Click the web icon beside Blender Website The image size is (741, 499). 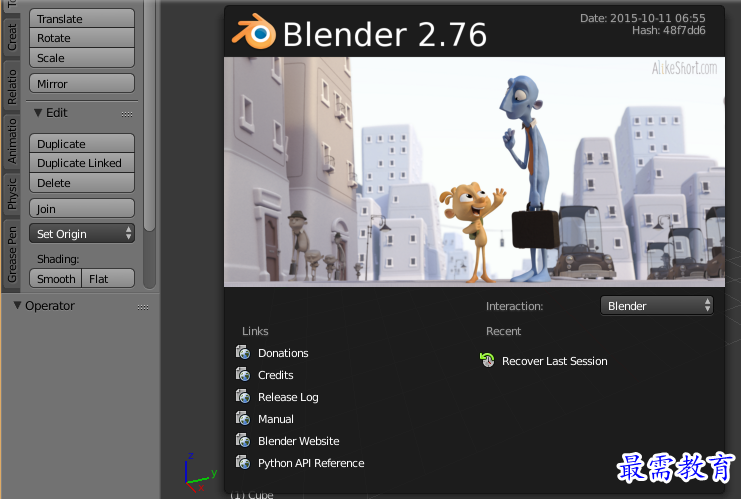(243, 440)
